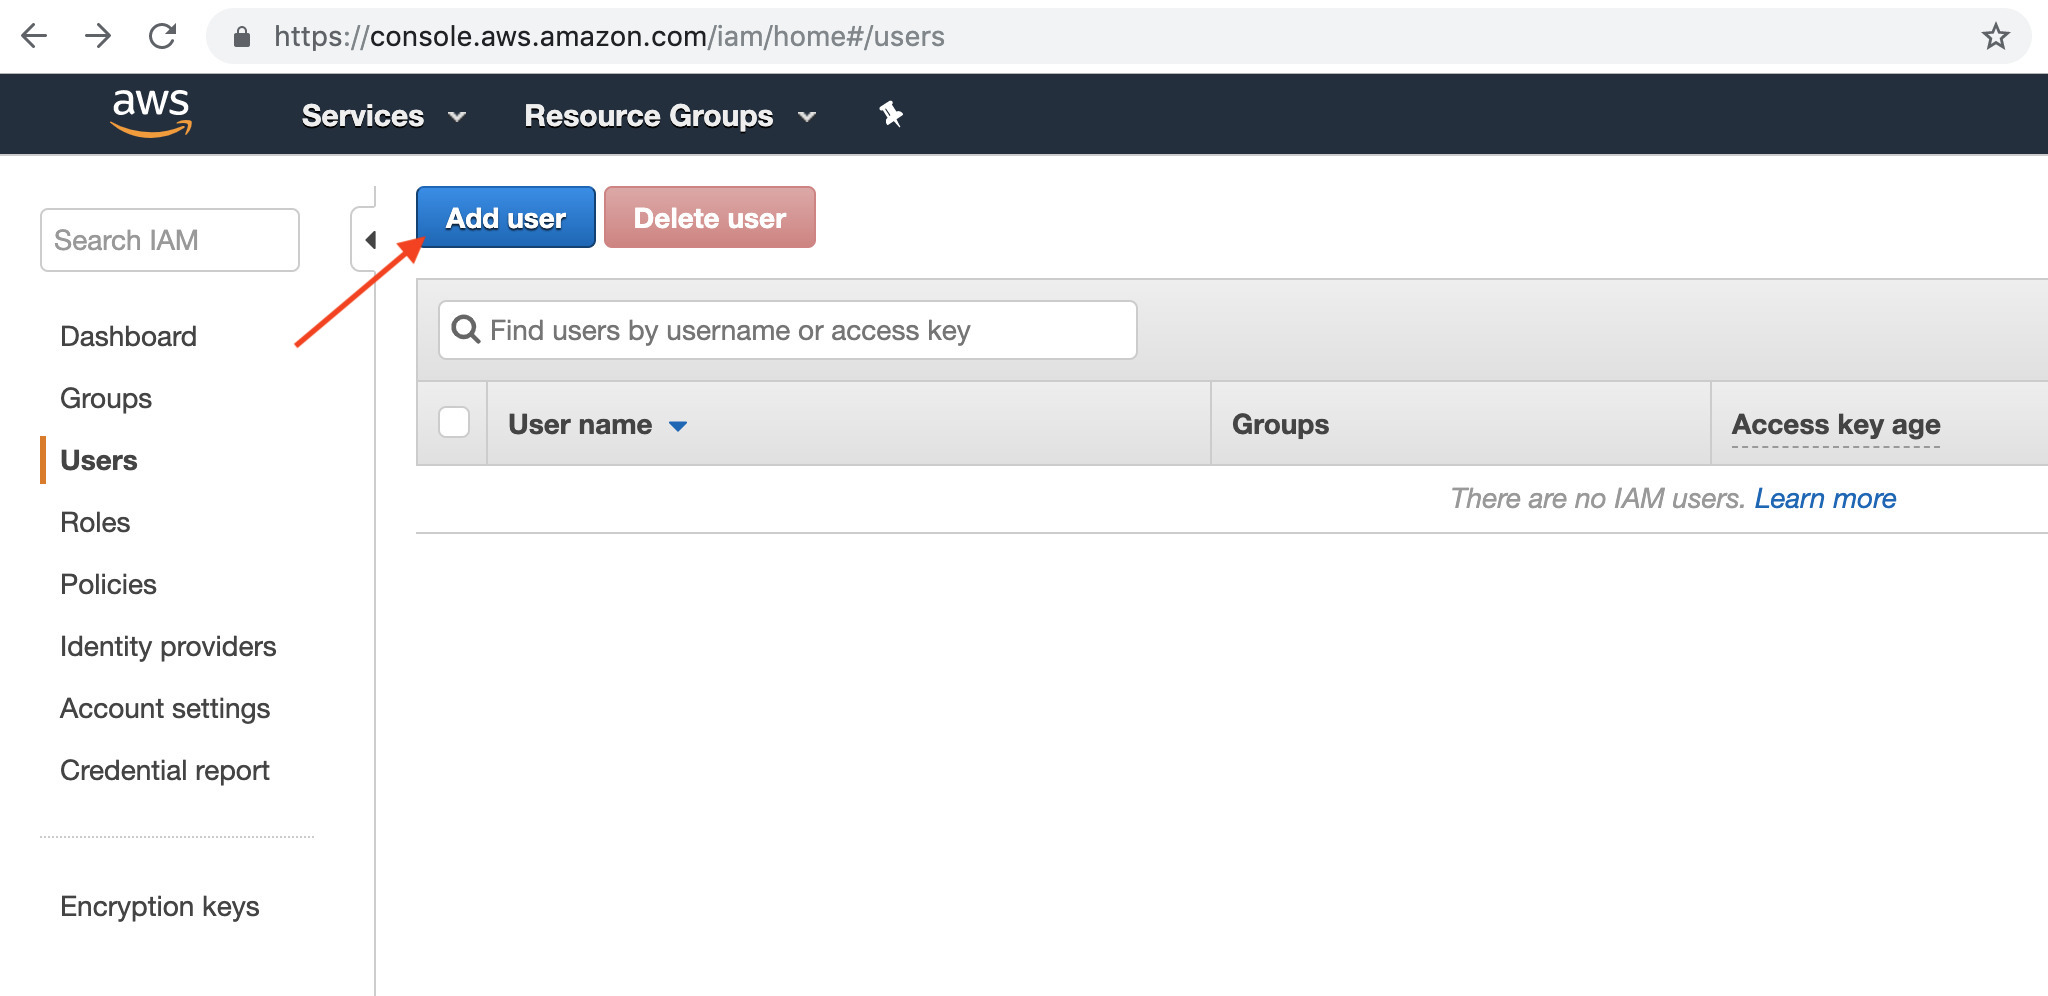Click the Add user button

(x=506, y=217)
